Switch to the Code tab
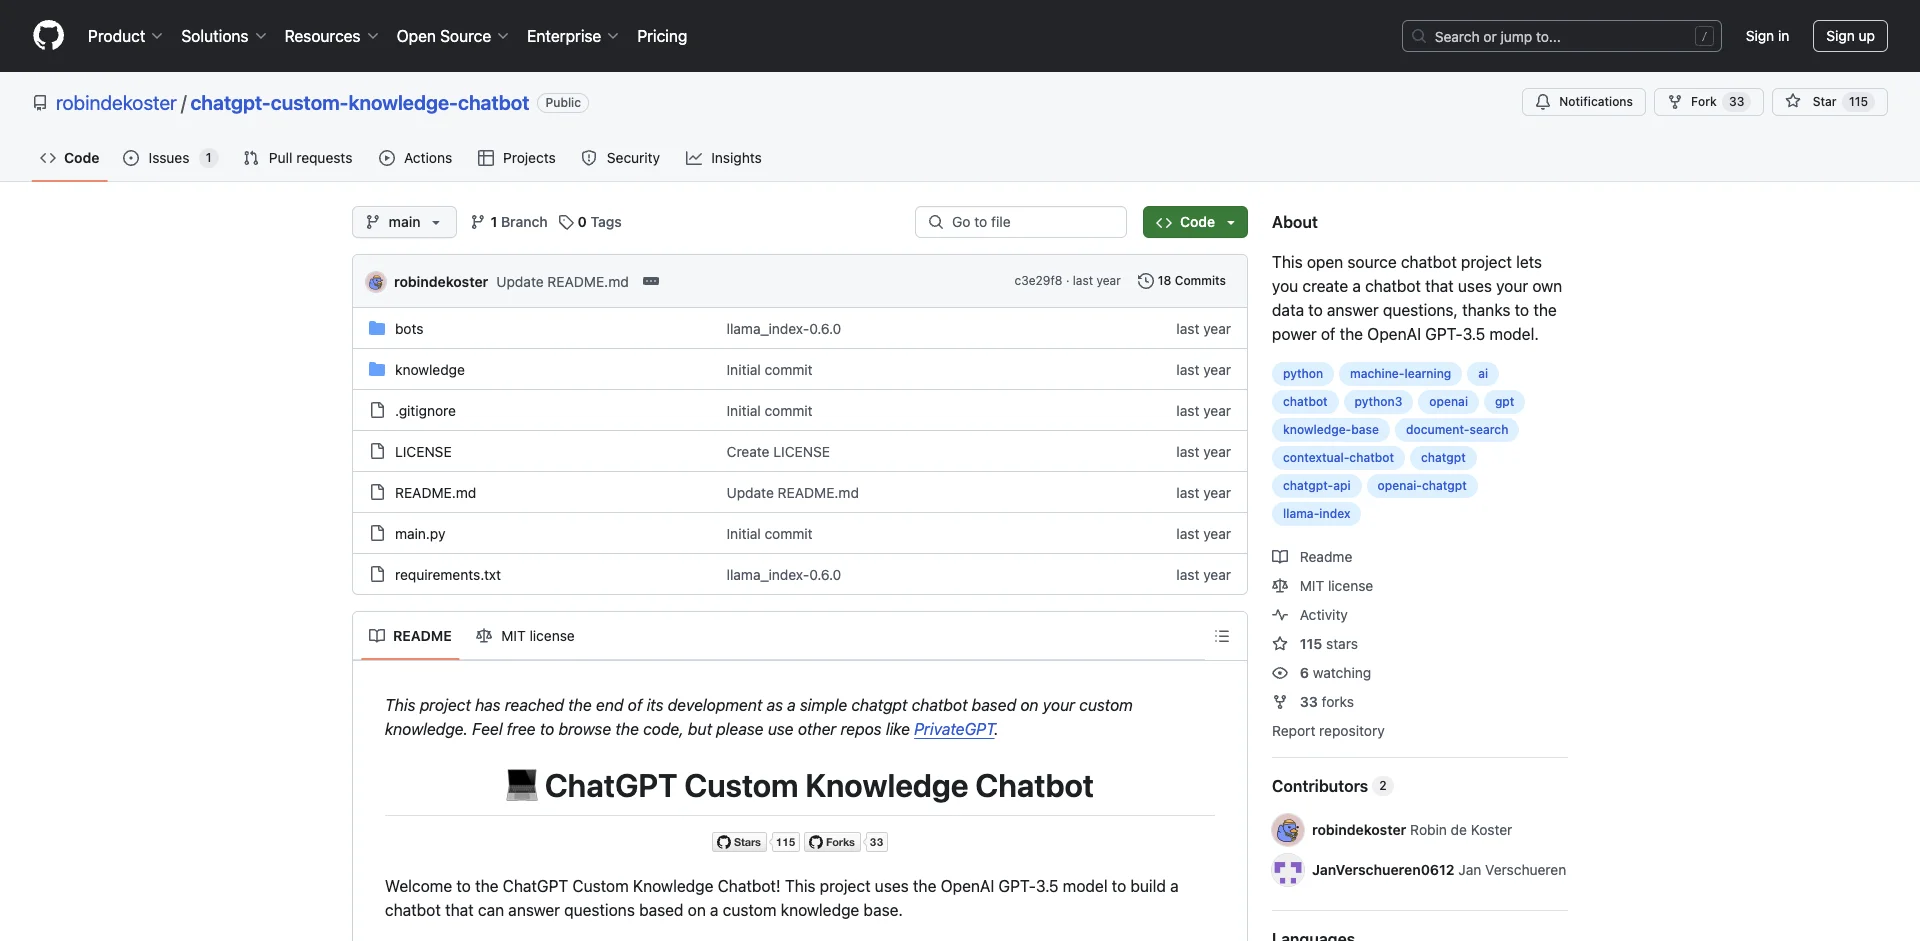 (x=70, y=158)
